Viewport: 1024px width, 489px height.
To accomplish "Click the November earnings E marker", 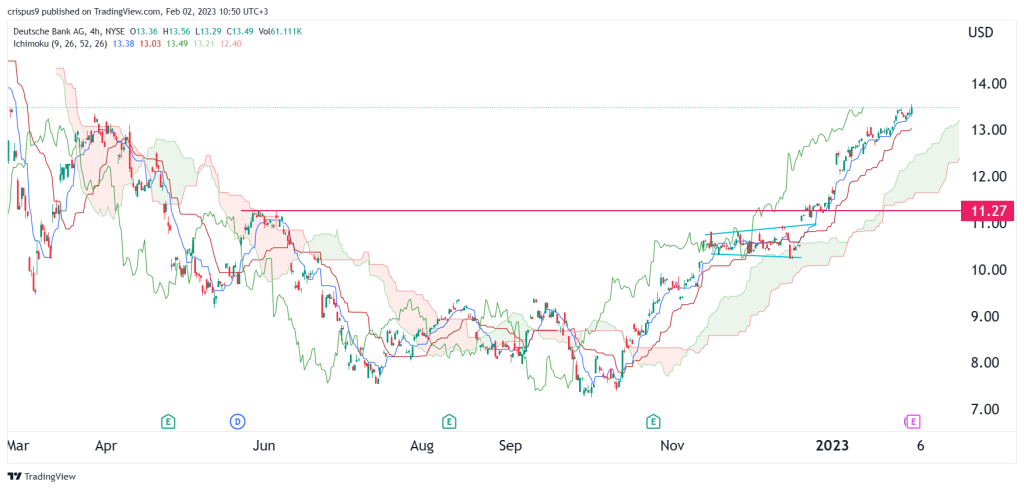I will point(652,422).
